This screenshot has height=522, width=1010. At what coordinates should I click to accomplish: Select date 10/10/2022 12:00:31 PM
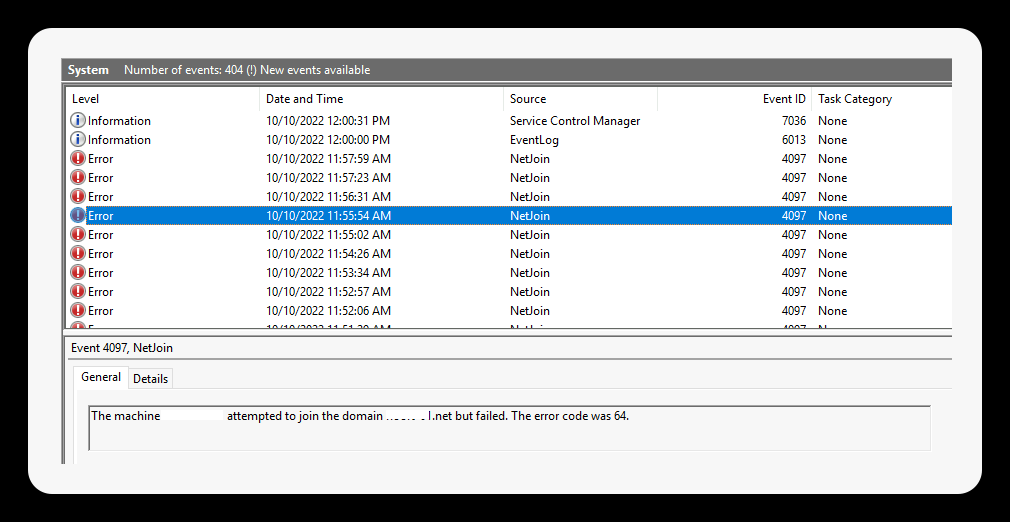328,121
